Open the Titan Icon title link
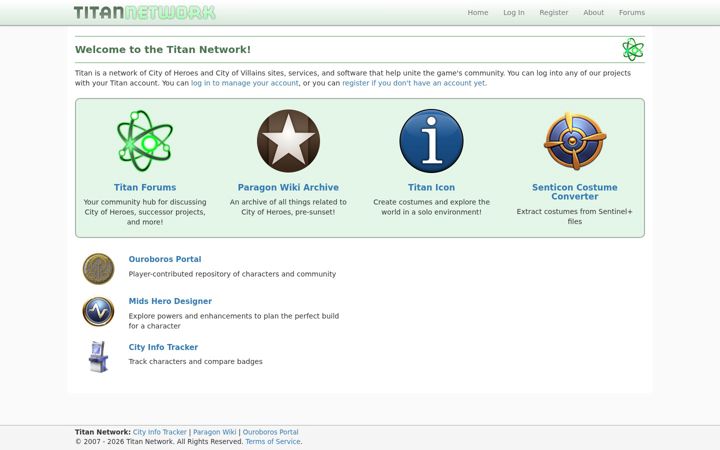The width and height of the screenshot is (720, 450). pos(431,187)
